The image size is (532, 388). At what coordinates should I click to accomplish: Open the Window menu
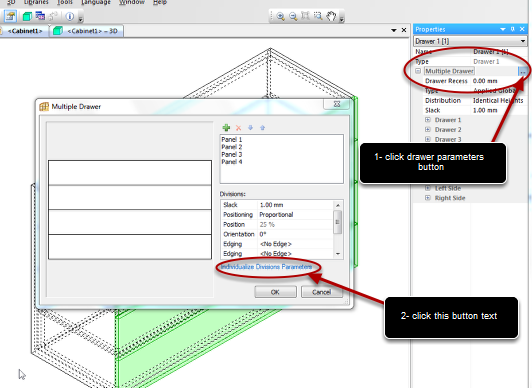tap(132, 2)
